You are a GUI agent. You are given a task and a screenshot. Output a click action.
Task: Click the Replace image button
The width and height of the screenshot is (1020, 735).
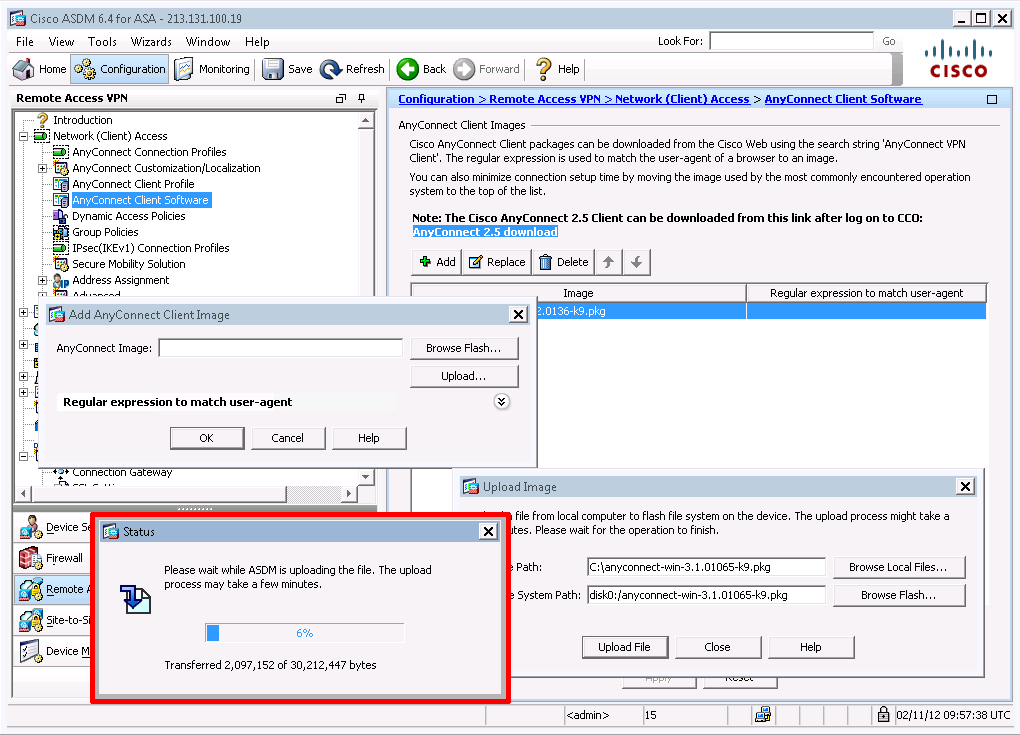tap(497, 262)
